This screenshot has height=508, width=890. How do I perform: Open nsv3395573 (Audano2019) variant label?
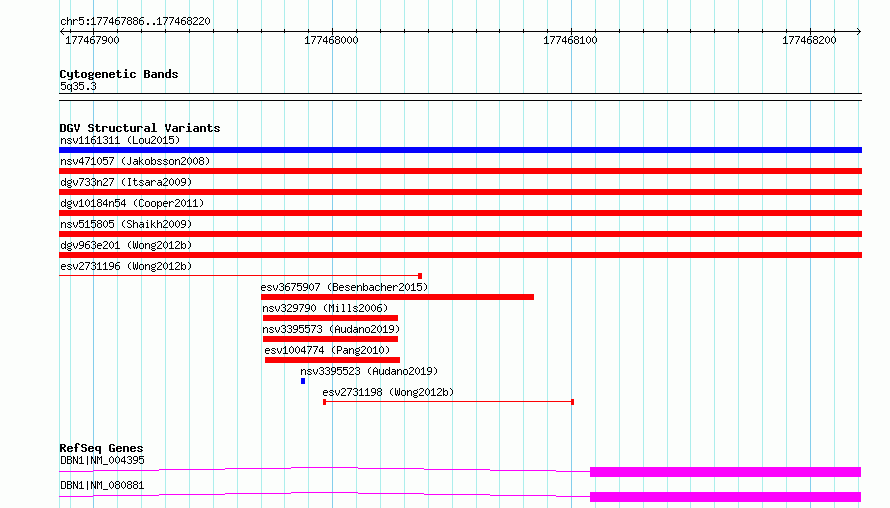pyautogui.click(x=331, y=329)
